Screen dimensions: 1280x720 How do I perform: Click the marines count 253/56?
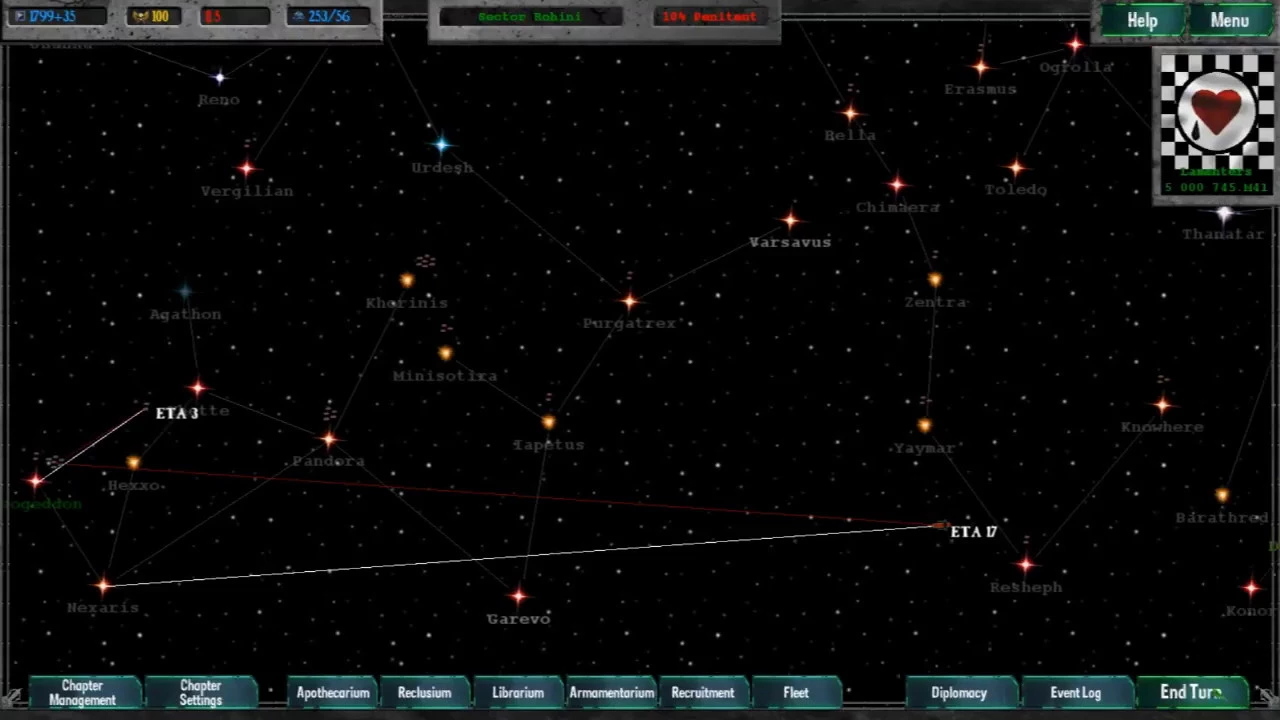click(x=328, y=16)
